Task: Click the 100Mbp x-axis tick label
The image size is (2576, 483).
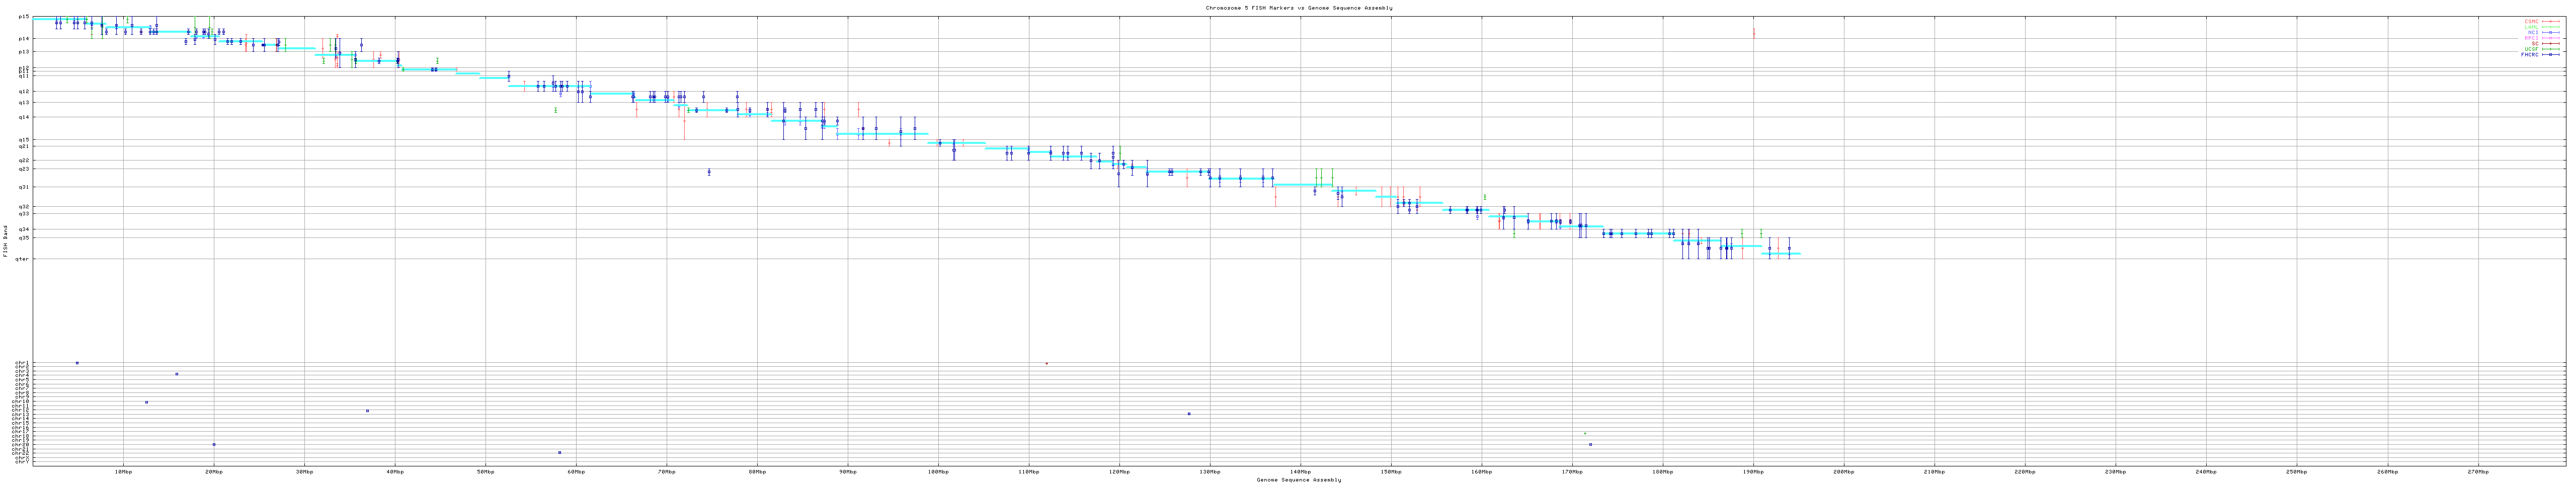Action: tap(938, 471)
